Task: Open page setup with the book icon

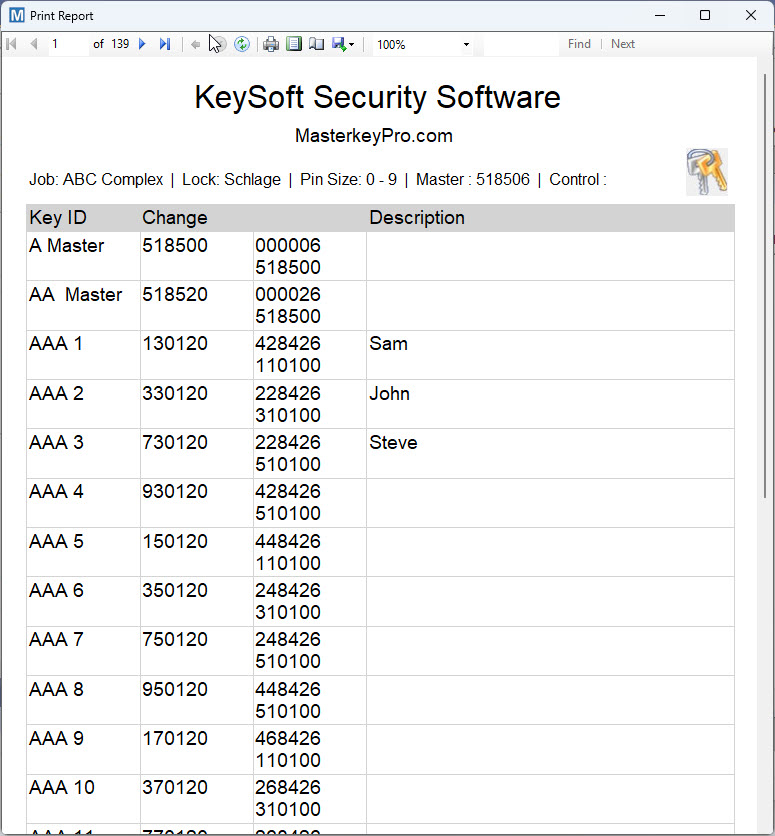Action: [315, 43]
